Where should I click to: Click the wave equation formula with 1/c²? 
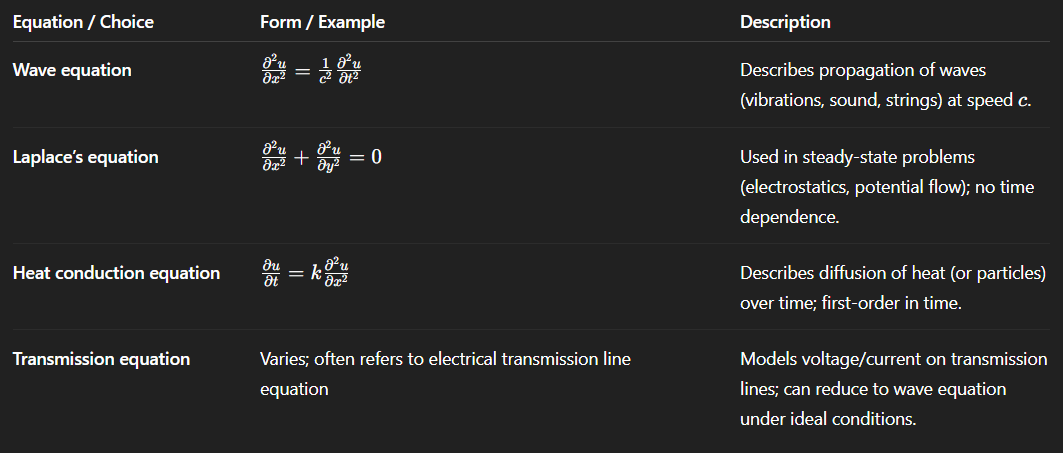pos(312,71)
